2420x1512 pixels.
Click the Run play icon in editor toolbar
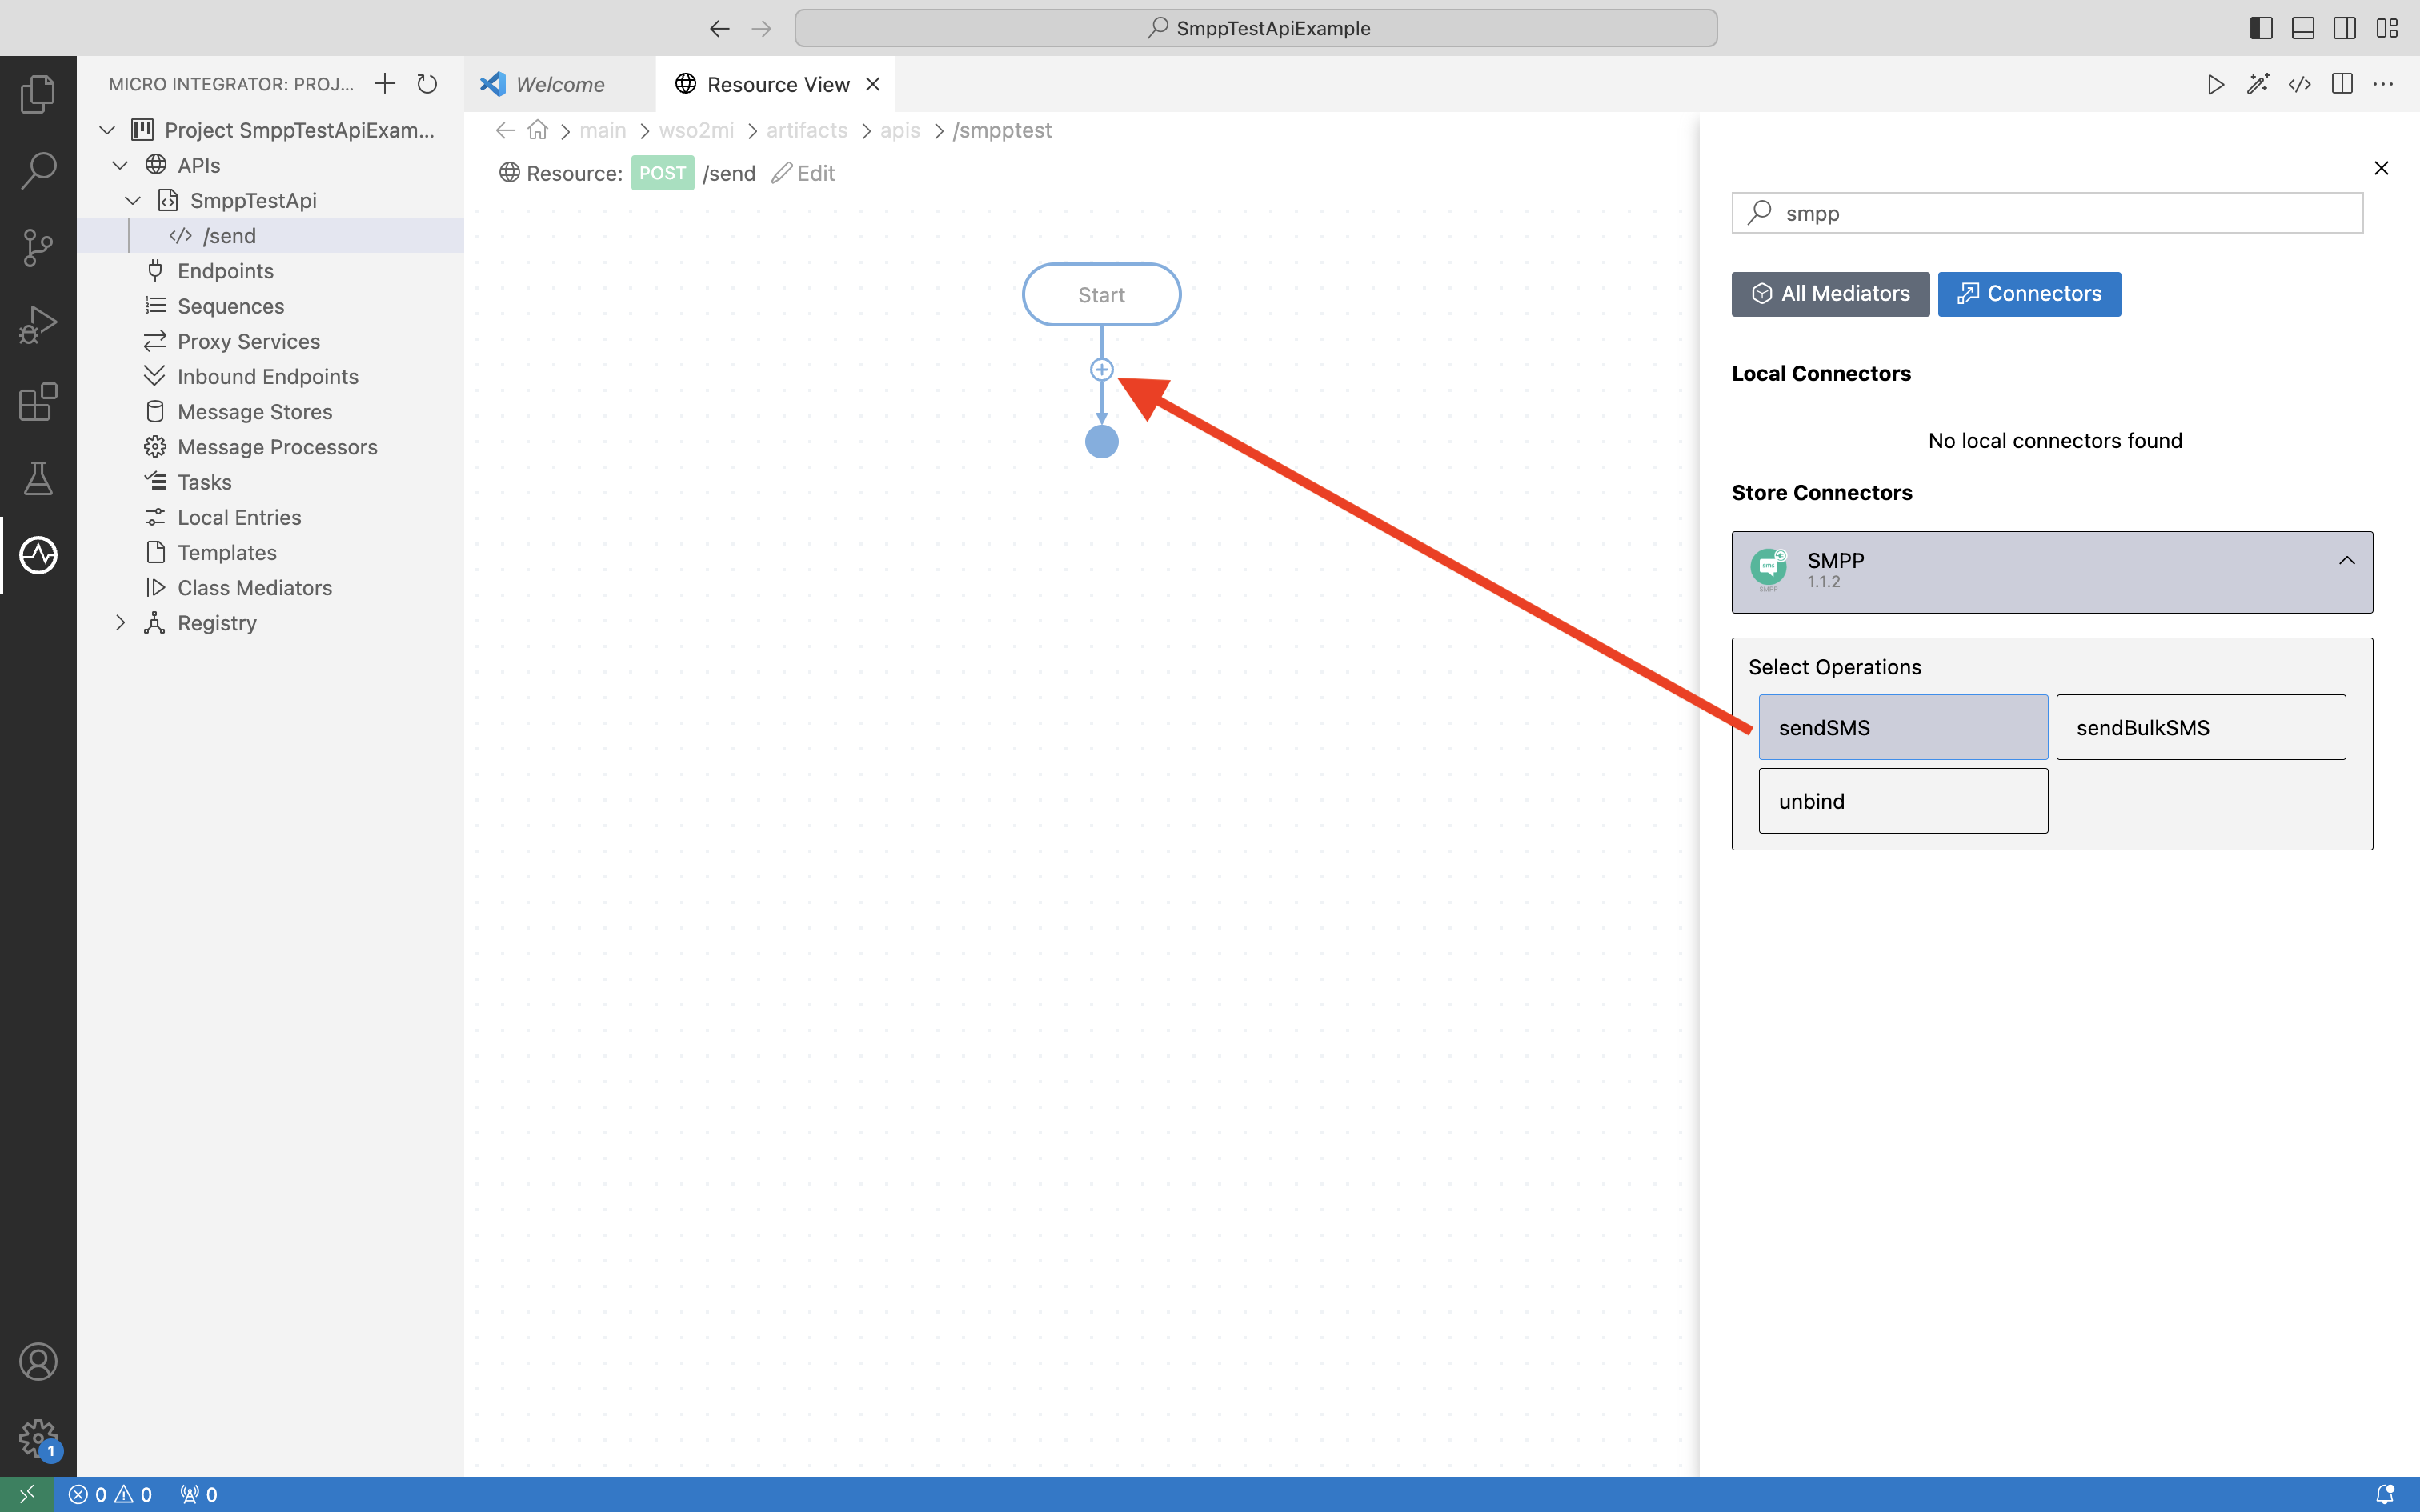(2216, 84)
